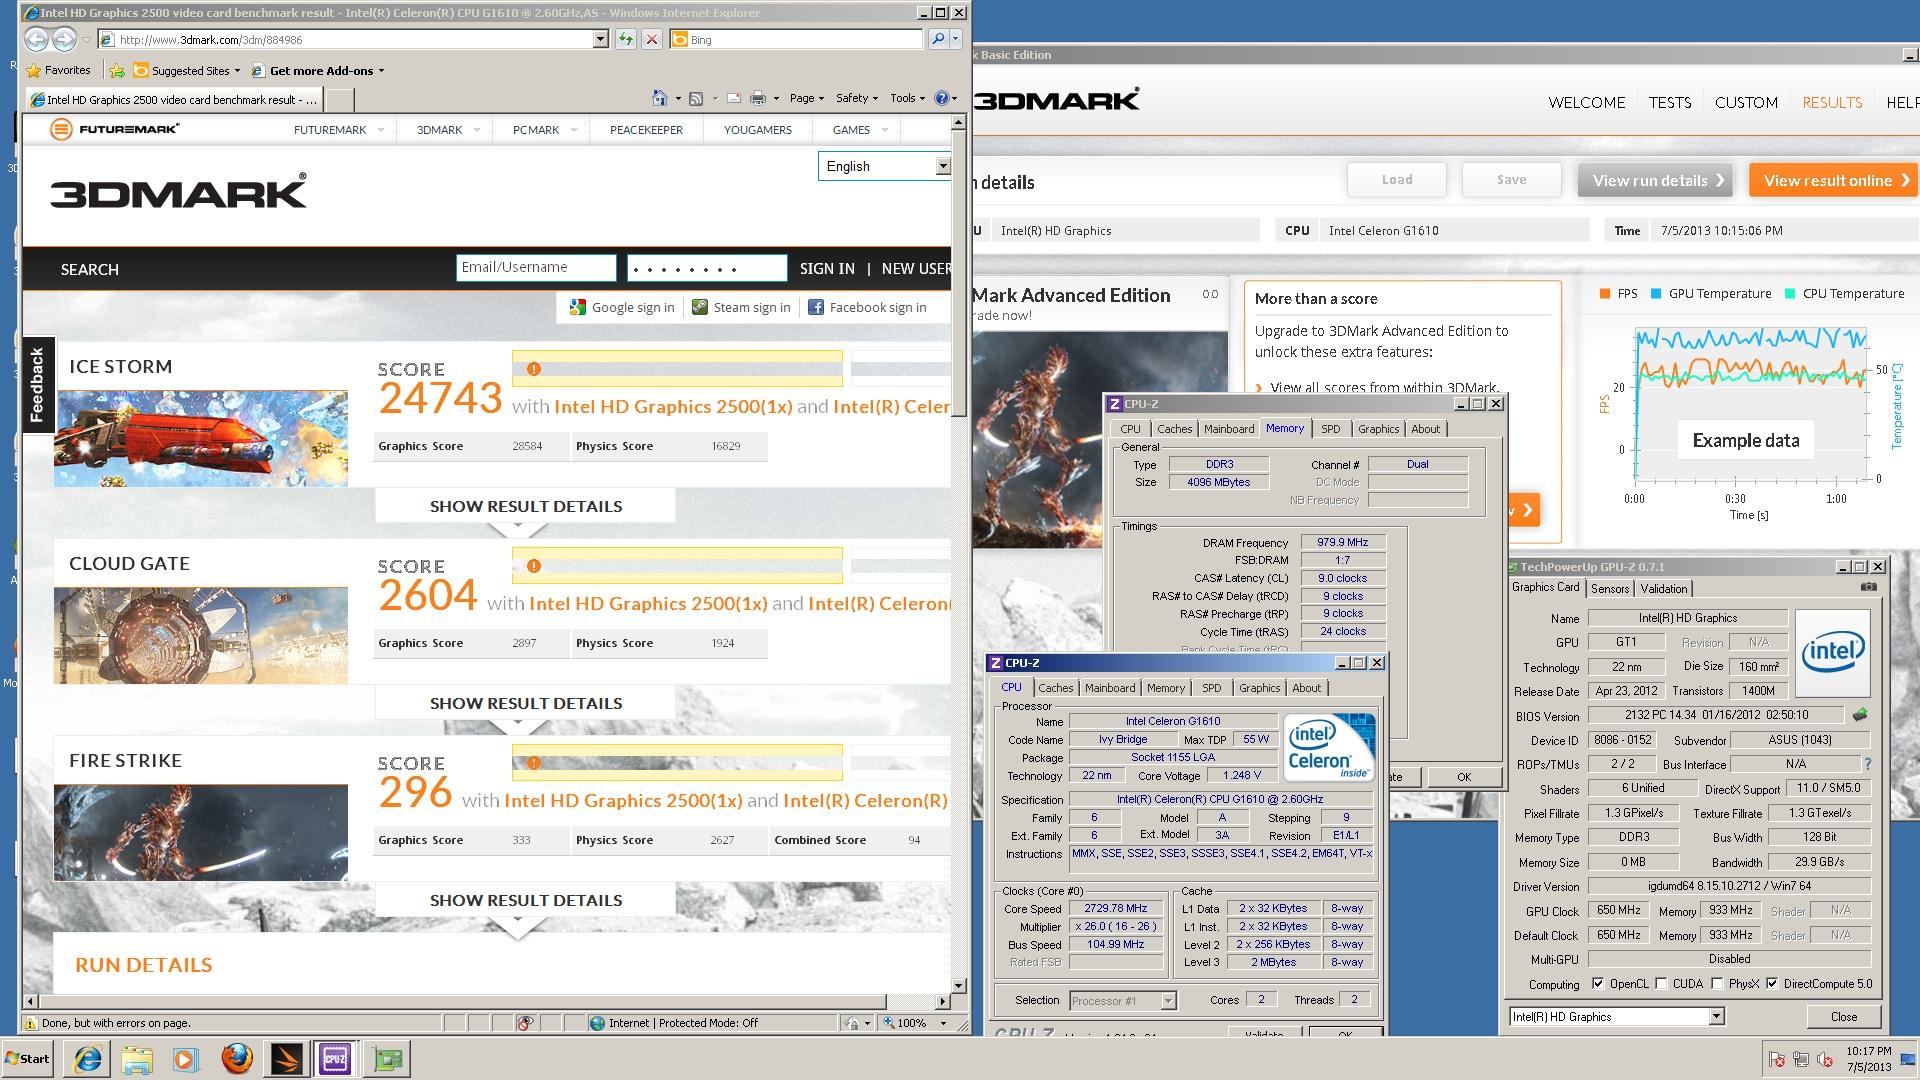The image size is (1920, 1080).
Task: Click the Bing search magnifier icon
Action: 938,39
